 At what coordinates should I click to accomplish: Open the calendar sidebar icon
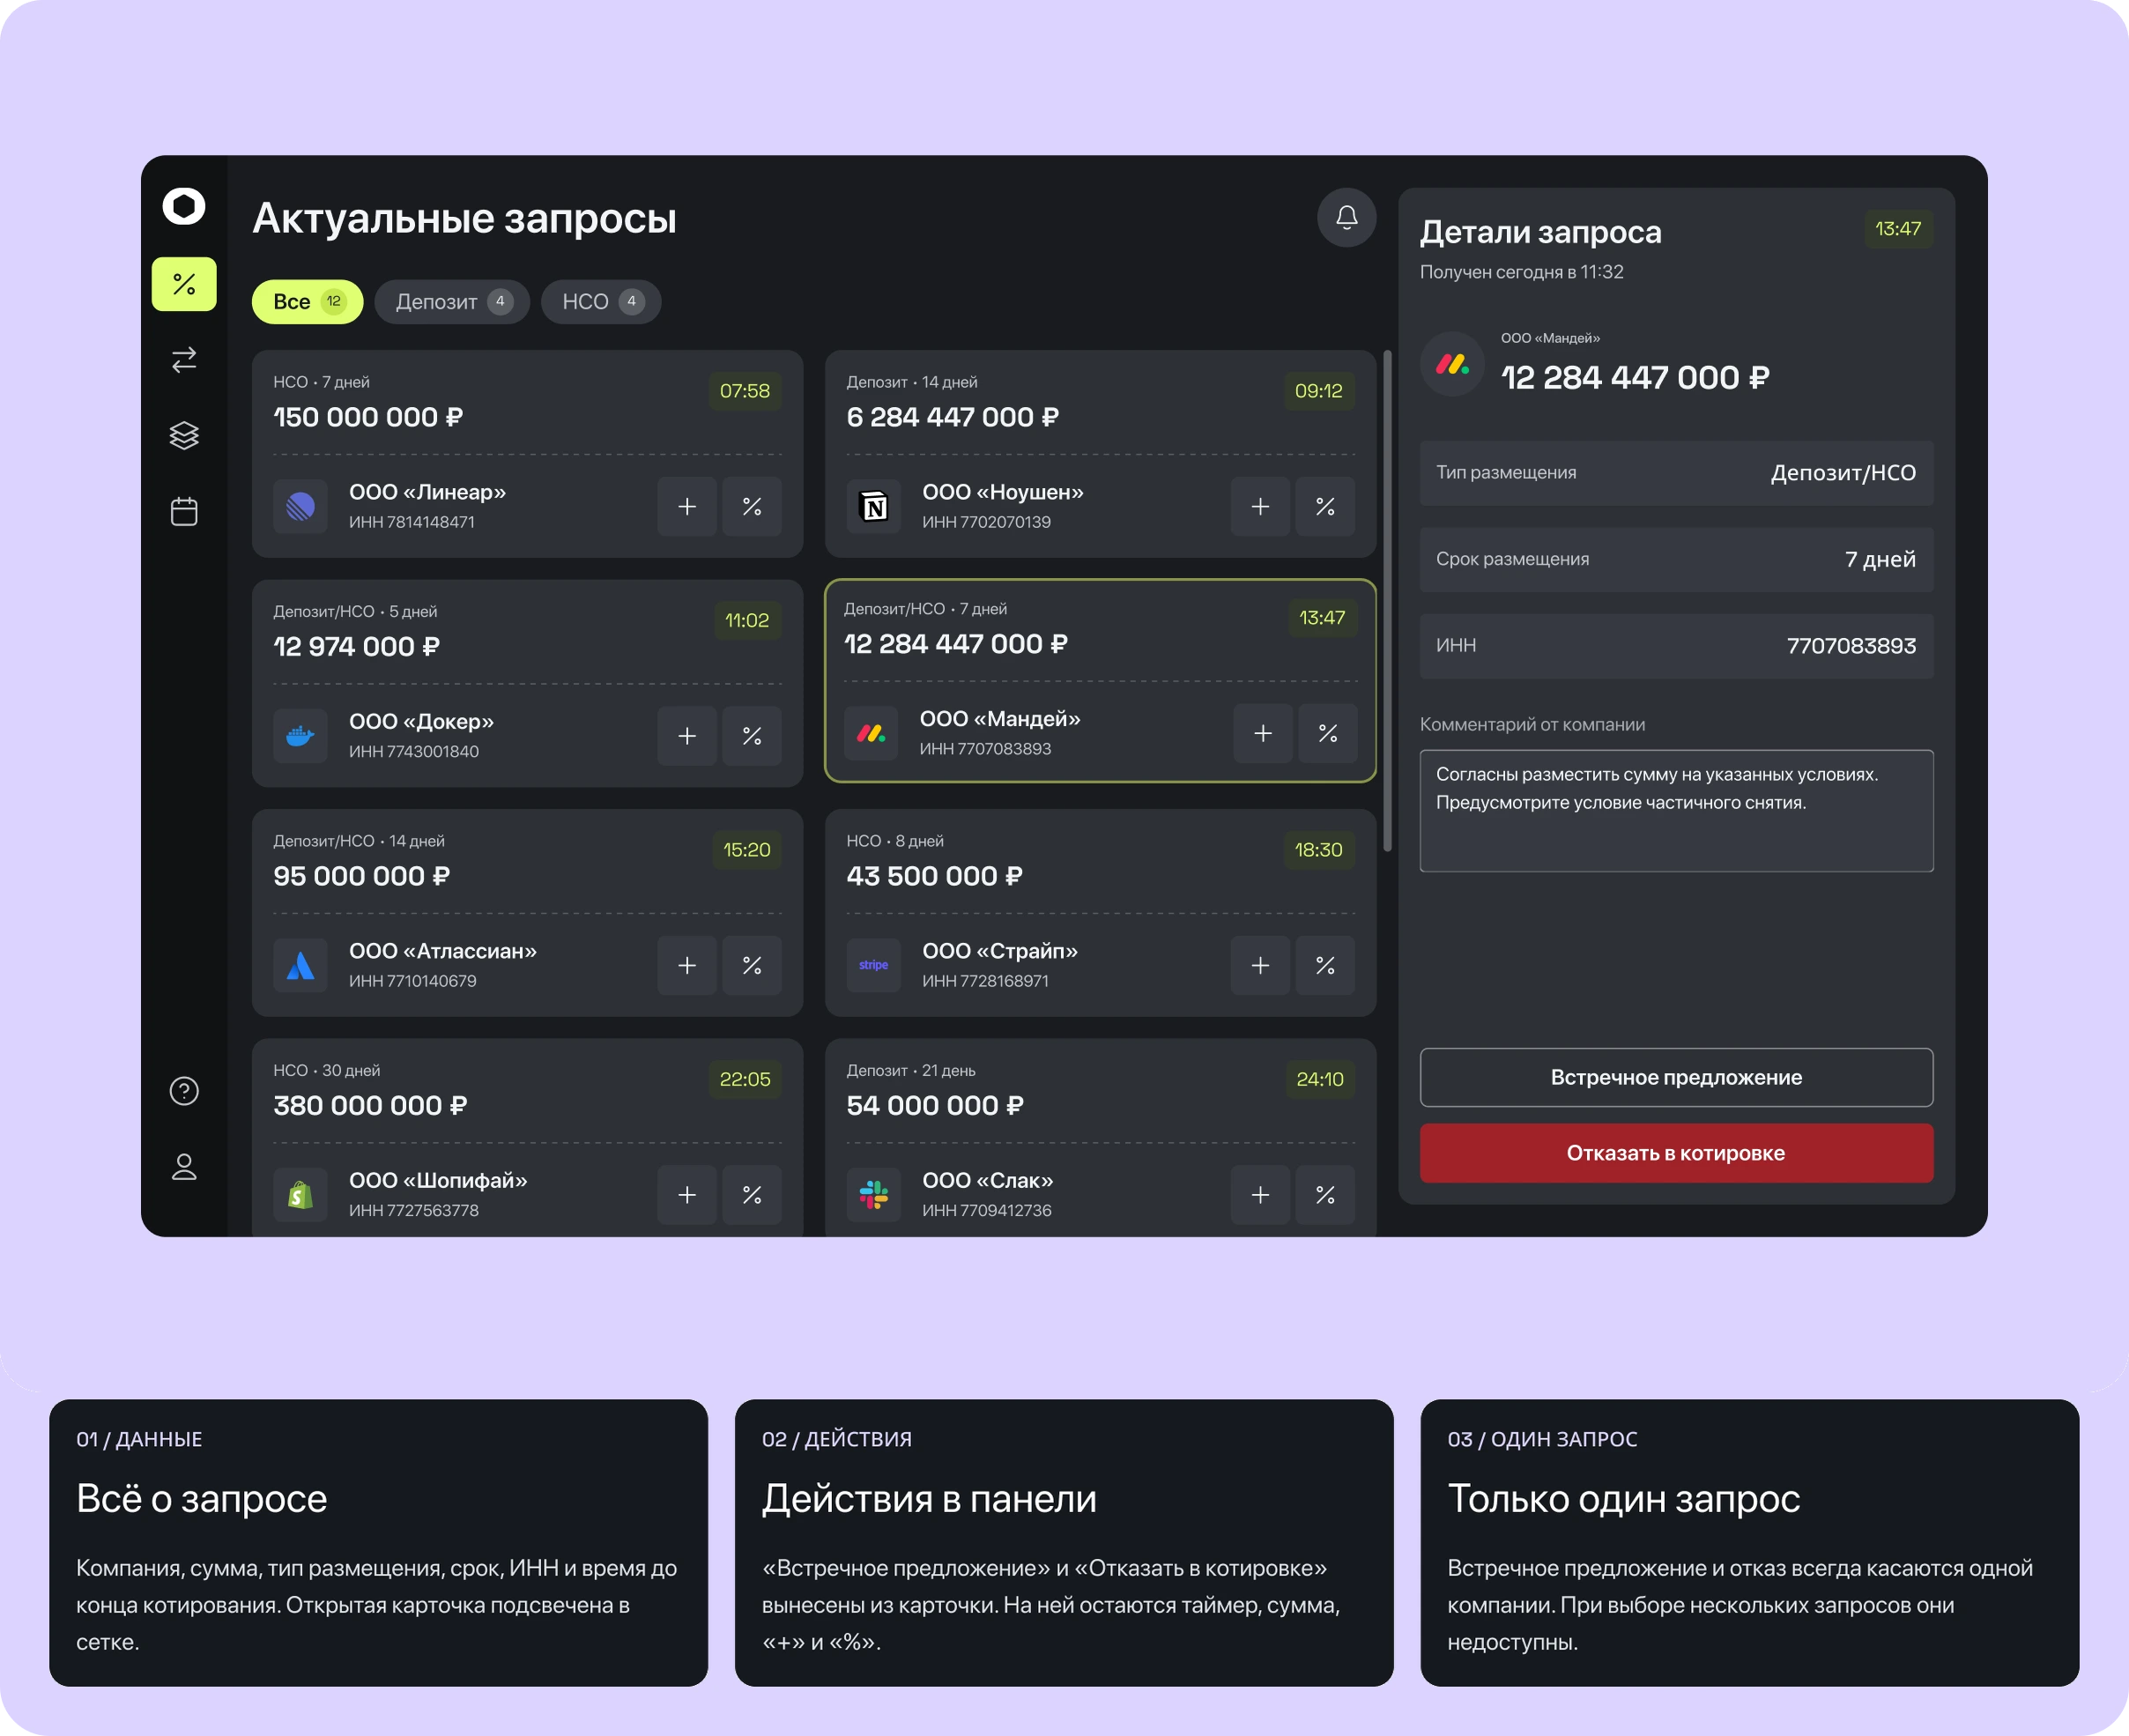point(184,511)
